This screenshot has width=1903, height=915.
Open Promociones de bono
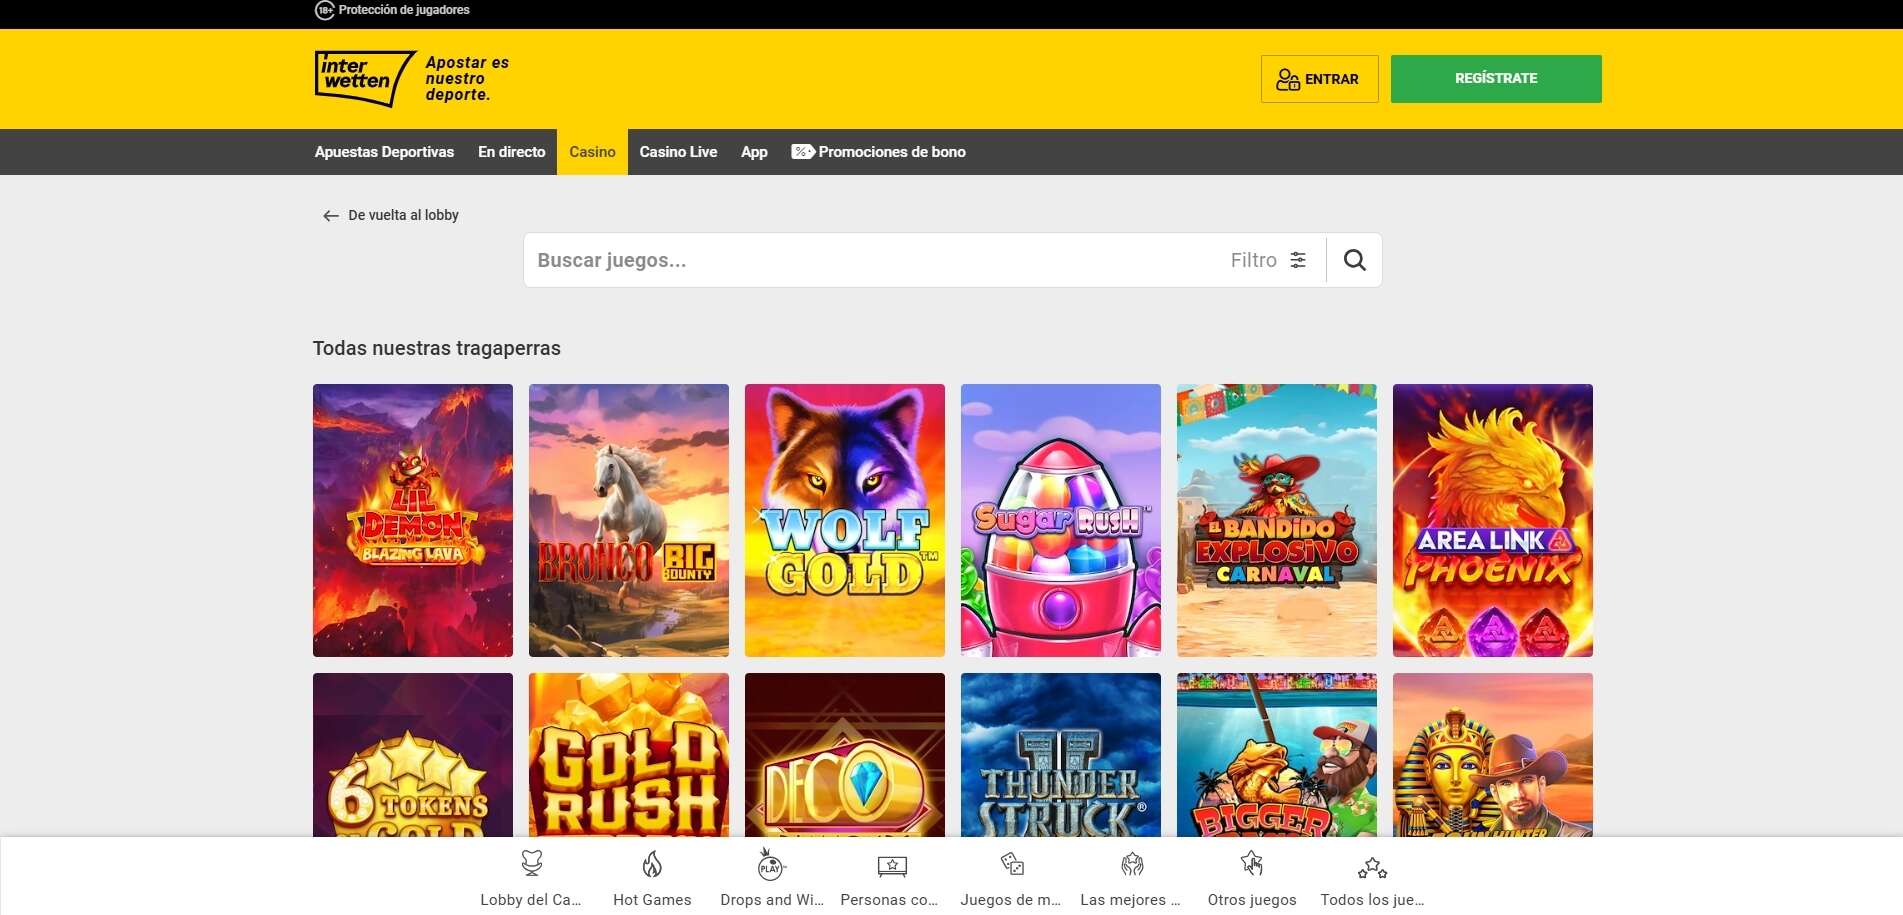[x=879, y=152]
